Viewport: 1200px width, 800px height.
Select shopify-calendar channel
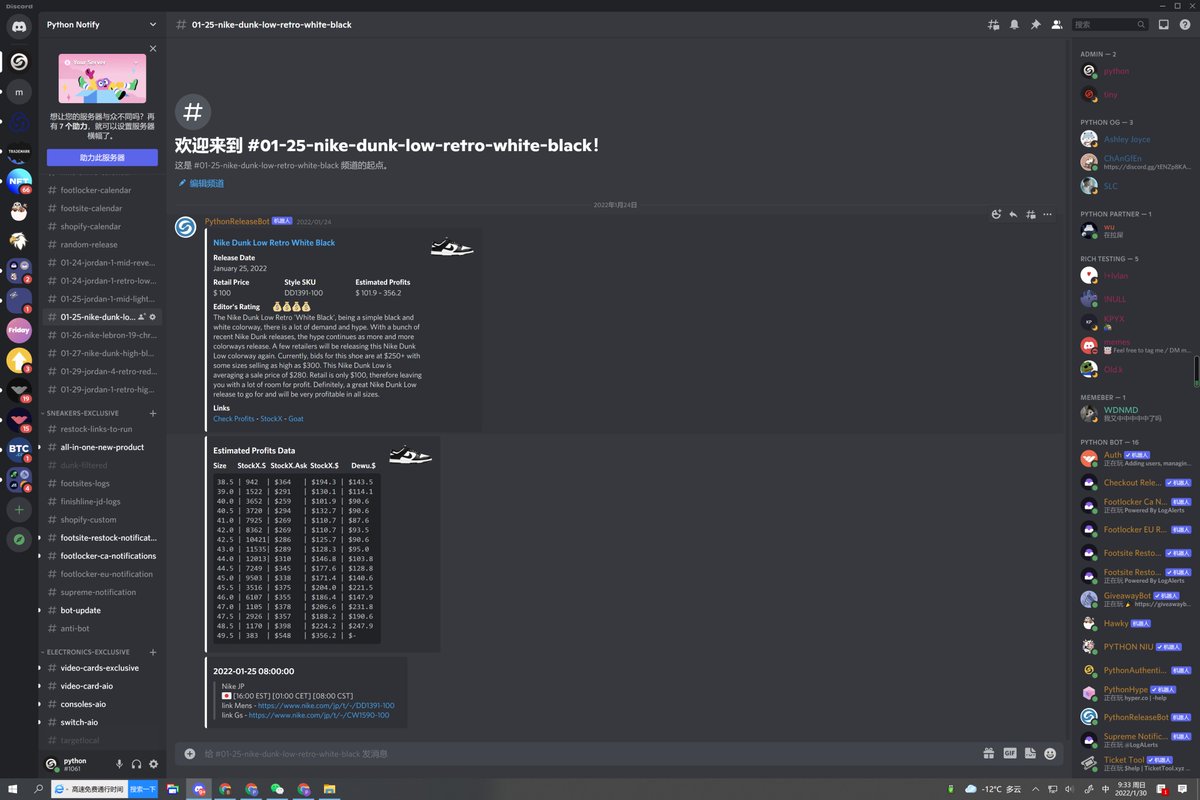tap(102, 226)
